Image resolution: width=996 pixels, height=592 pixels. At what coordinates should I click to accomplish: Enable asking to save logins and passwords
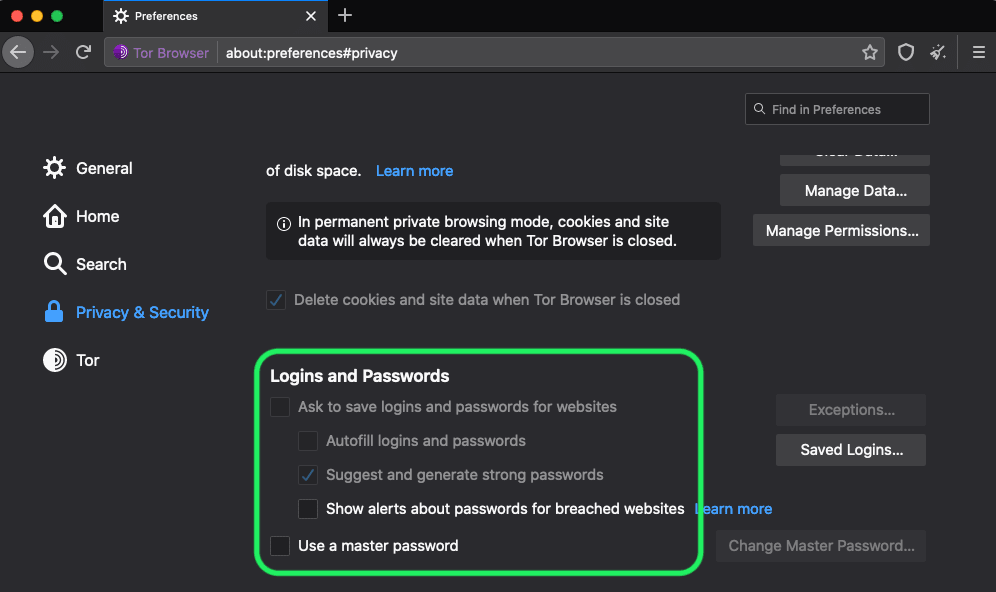[x=280, y=407]
